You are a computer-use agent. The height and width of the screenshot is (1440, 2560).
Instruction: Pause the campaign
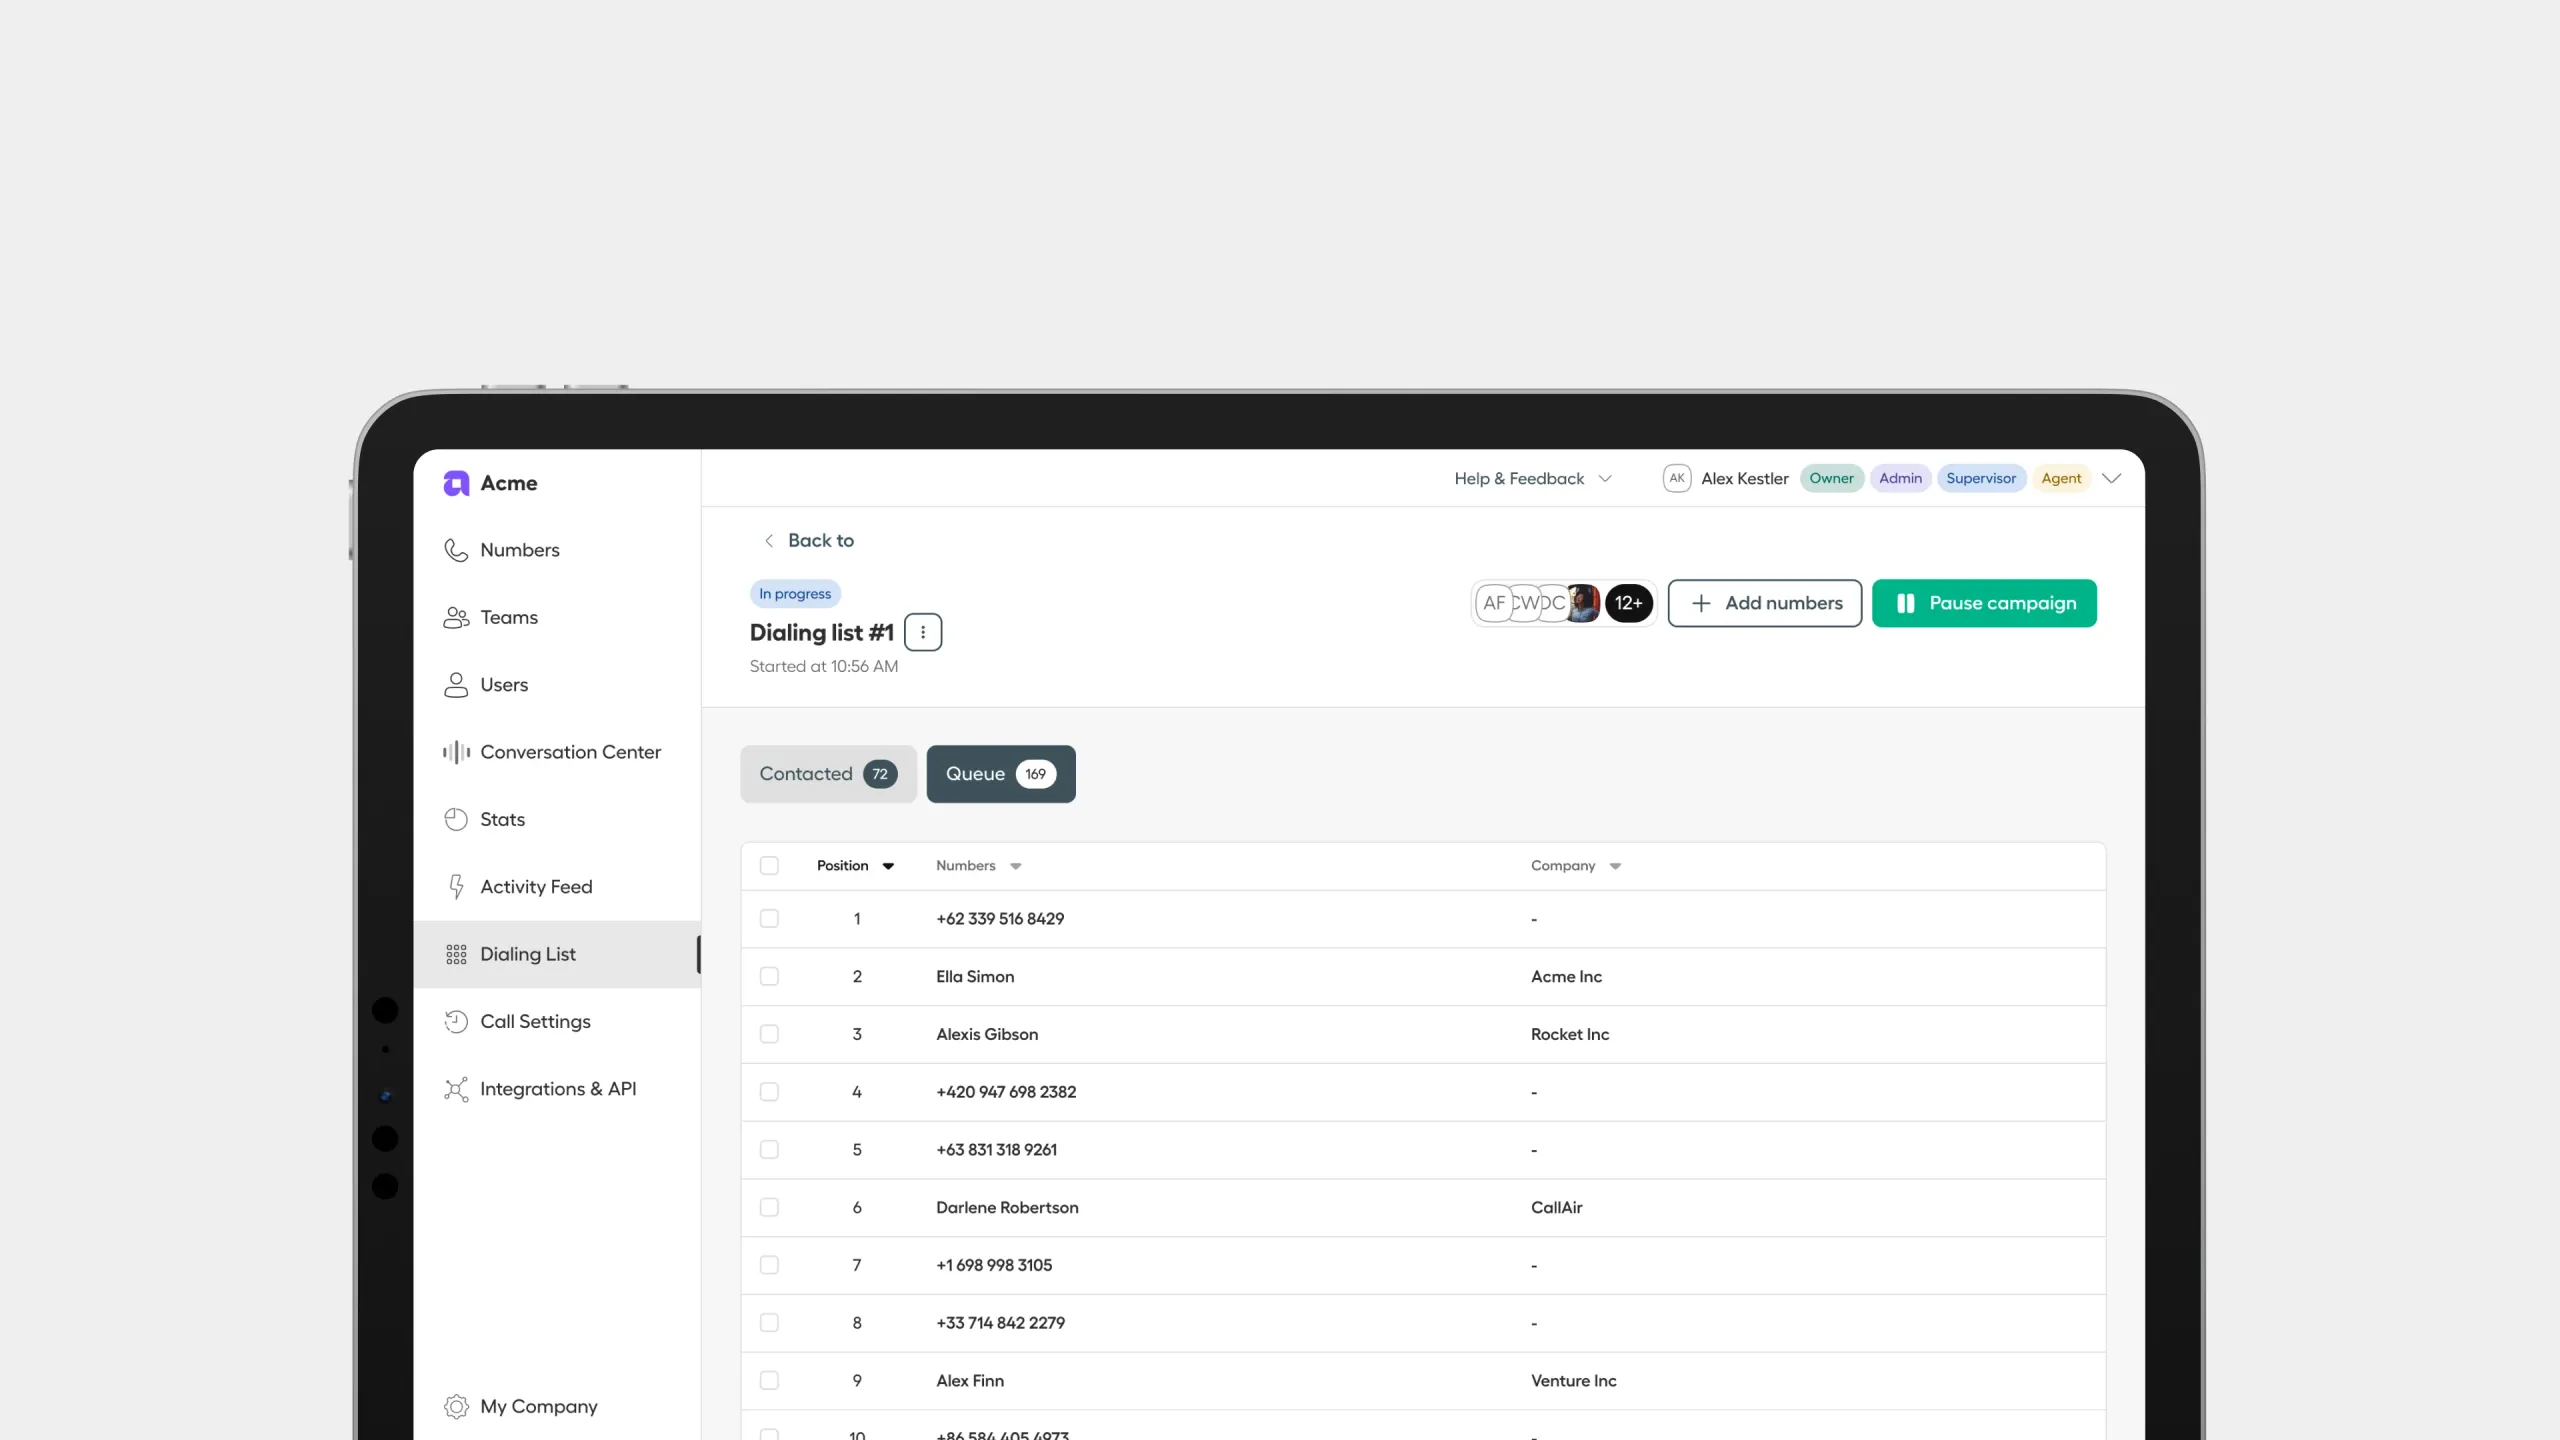pos(1984,603)
